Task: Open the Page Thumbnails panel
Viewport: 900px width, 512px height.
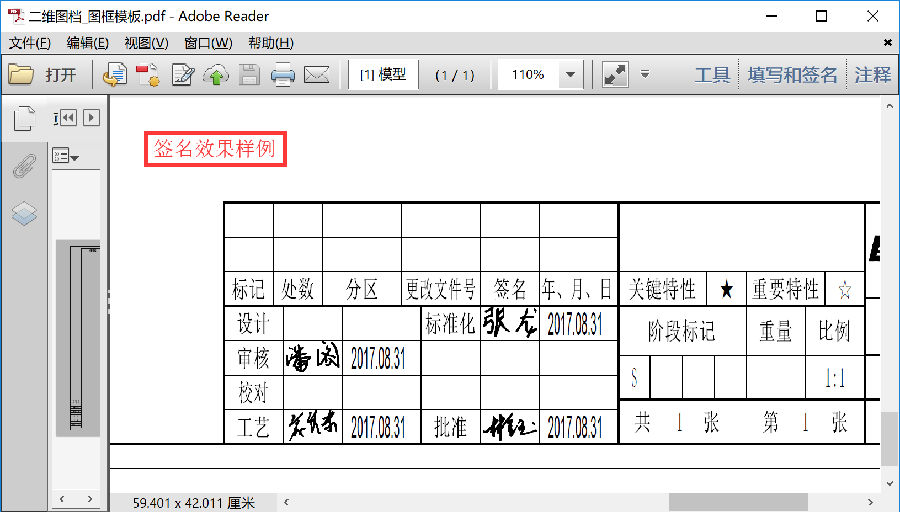Action: tap(24, 120)
